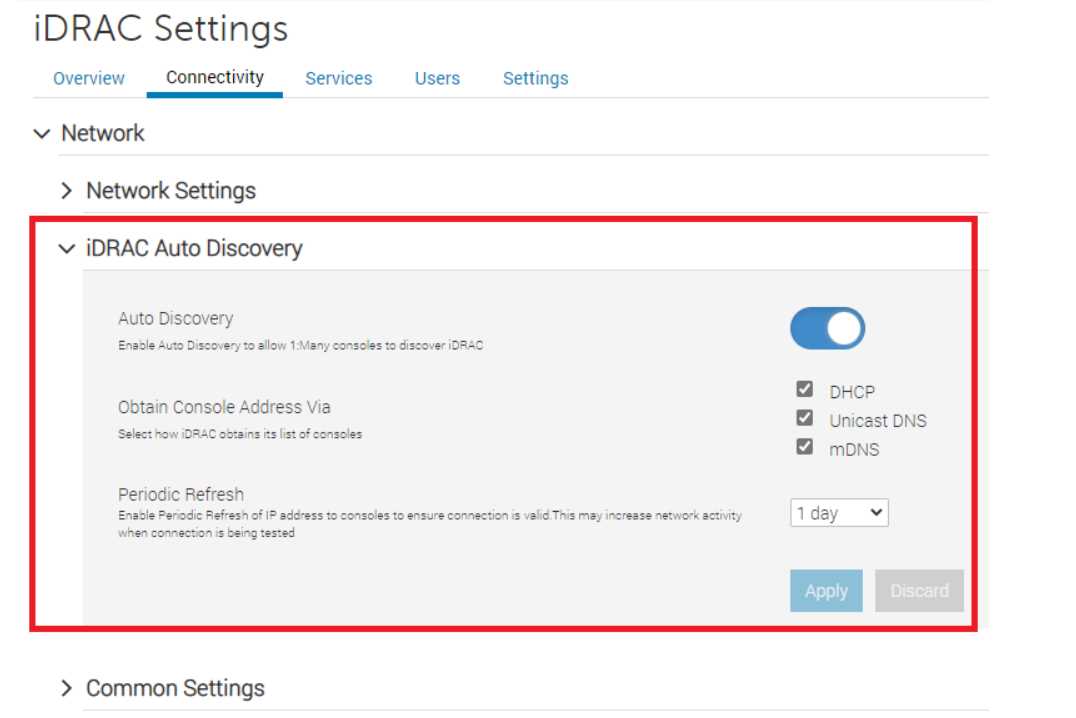Collapse the iDRAC Auto Discovery heading text
This screenshot has width=1076, height=718.
pos(194,249)
